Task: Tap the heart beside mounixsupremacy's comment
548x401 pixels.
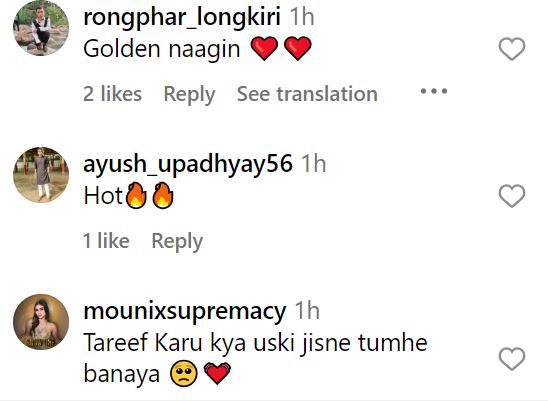Action: (x=512, y=359)
